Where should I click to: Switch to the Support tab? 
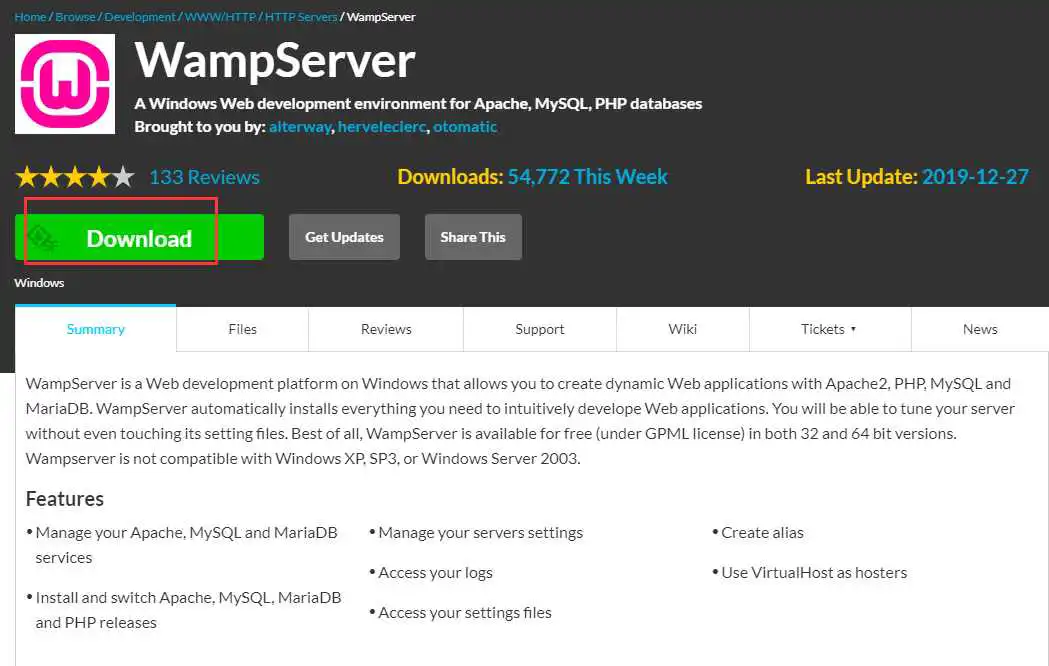[x=540, y=329]
